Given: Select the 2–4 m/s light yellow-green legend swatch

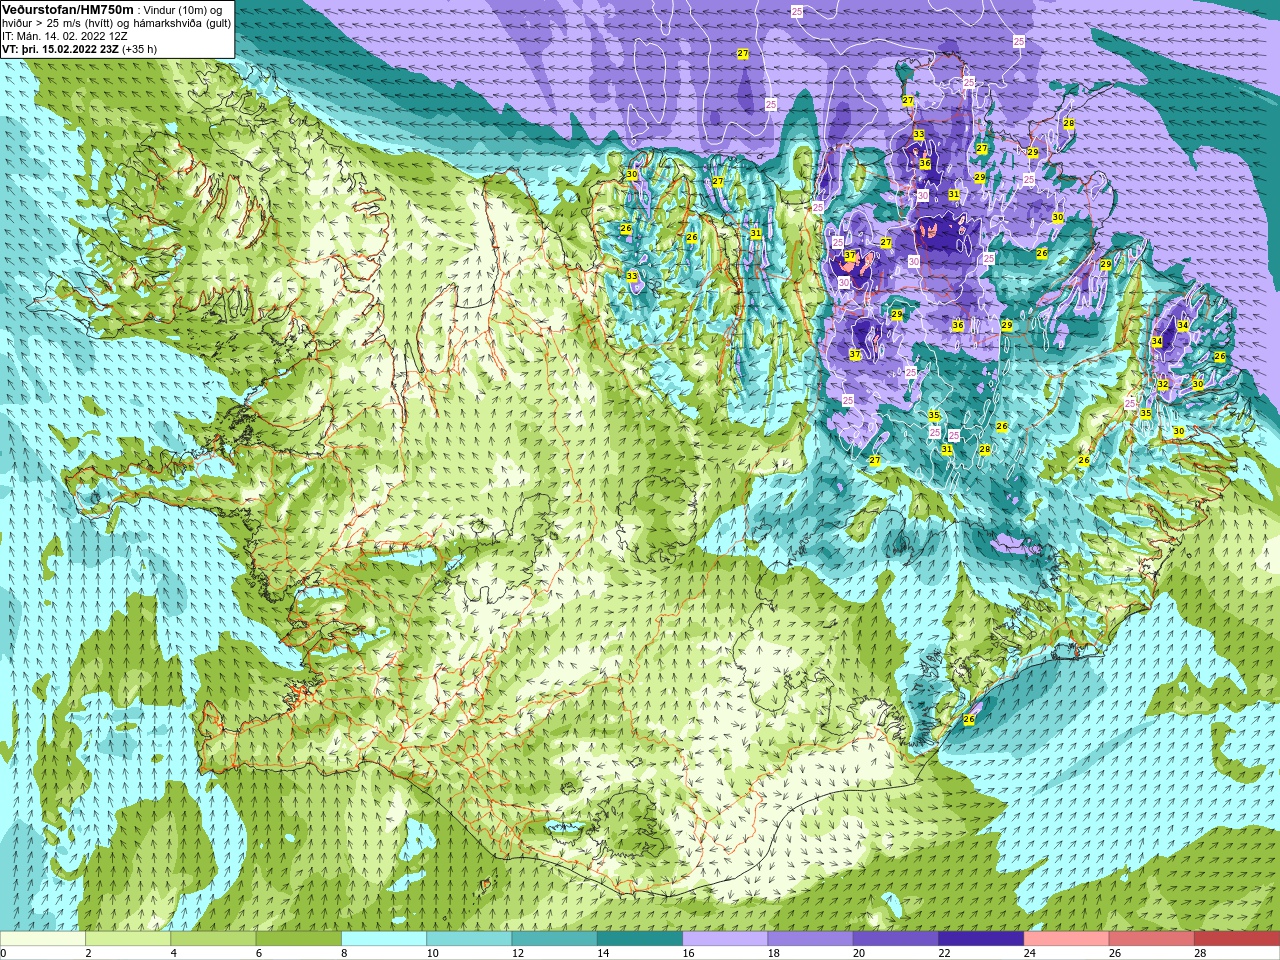Looking at the screenshot, I should [x=128, y=939].
